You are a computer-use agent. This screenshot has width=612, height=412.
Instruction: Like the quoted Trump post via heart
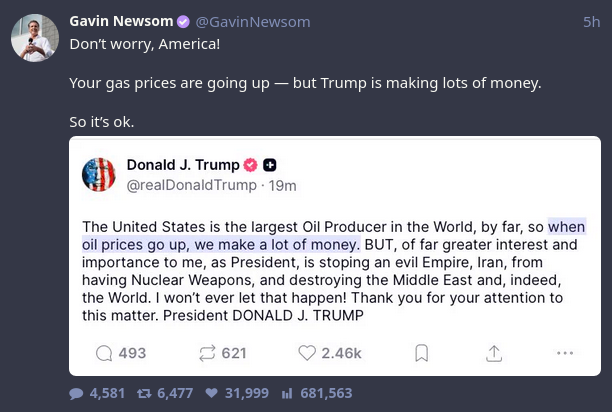307,353
